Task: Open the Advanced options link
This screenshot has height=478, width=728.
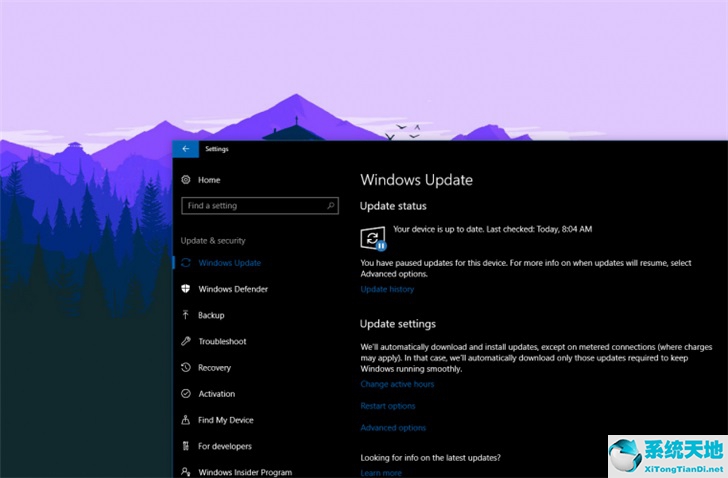Action: [393, 428]
